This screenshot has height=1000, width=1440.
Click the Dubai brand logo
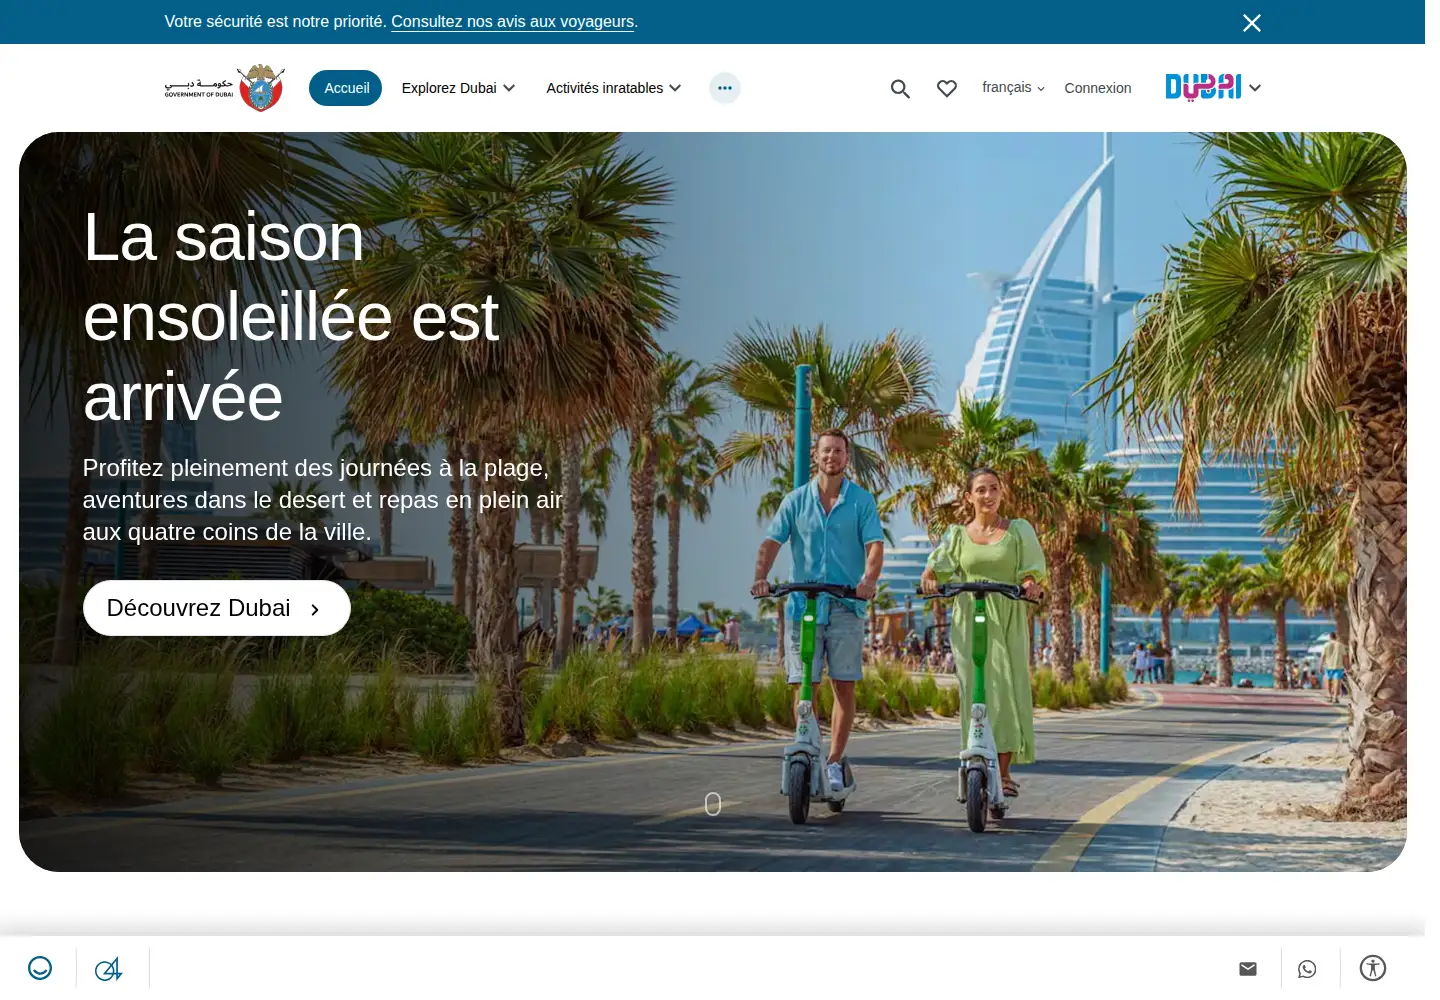tap(1203, 87)
